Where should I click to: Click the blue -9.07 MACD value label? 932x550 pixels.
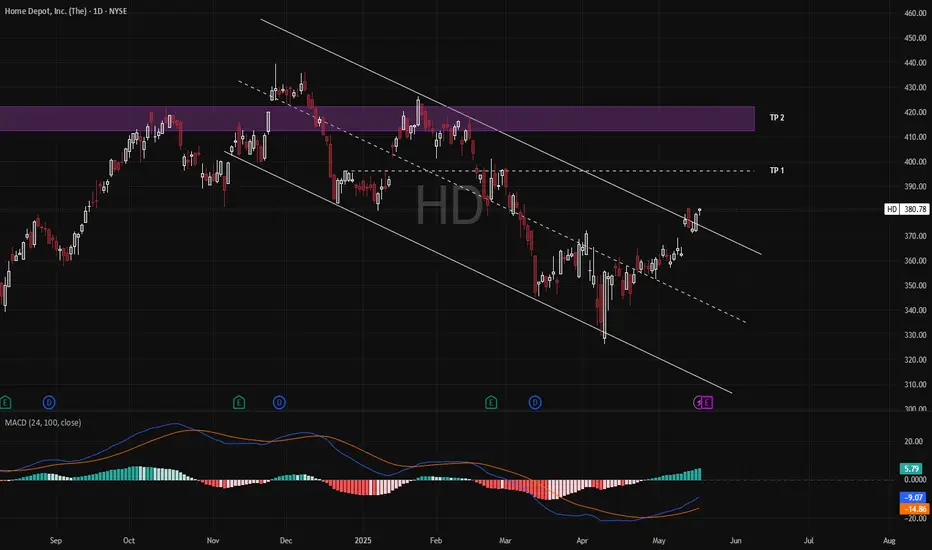[914, 498]
